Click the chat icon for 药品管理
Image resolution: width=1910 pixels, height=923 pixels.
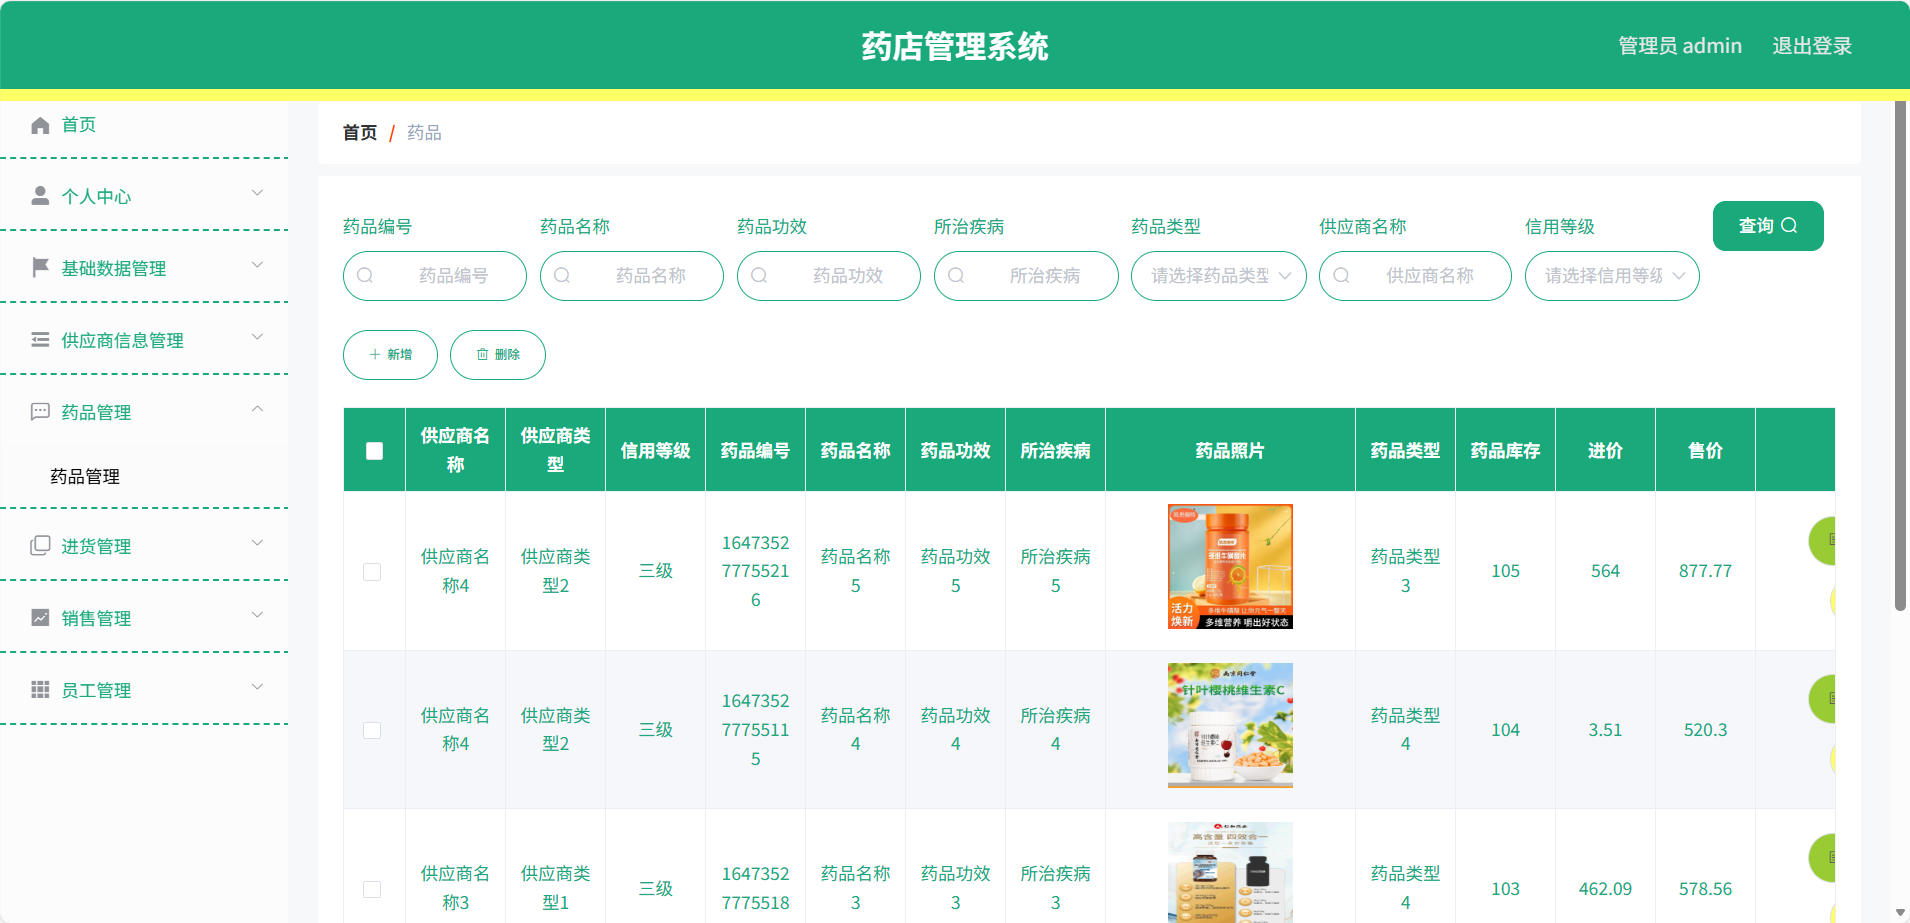point(40,412)
